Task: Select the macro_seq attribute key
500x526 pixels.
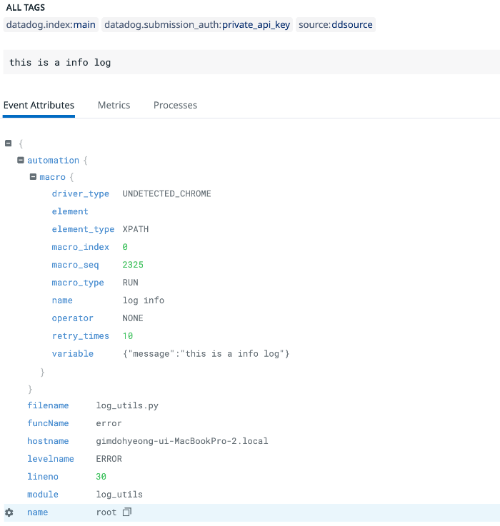Action: click(x=75, y=265)
